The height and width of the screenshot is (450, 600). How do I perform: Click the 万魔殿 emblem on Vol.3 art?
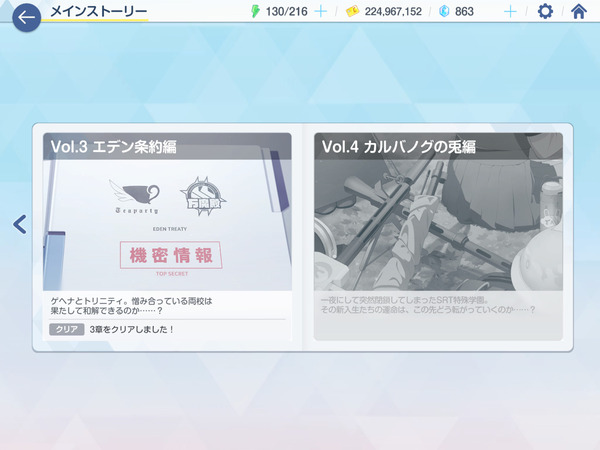tap(203, 196)
